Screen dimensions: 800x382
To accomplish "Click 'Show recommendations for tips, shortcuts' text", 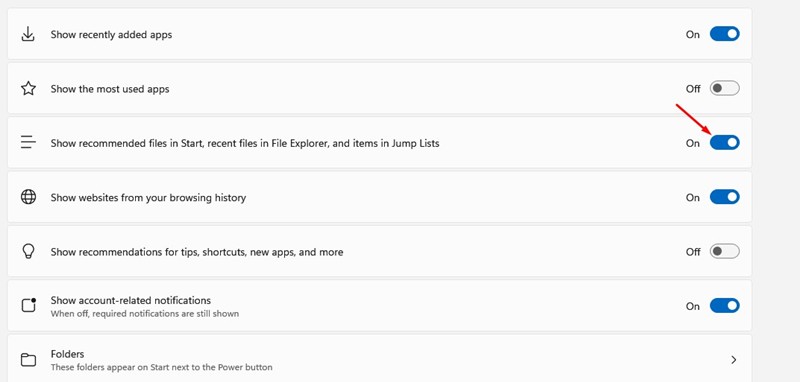I will pyautogui.click(x=197, y=252).
